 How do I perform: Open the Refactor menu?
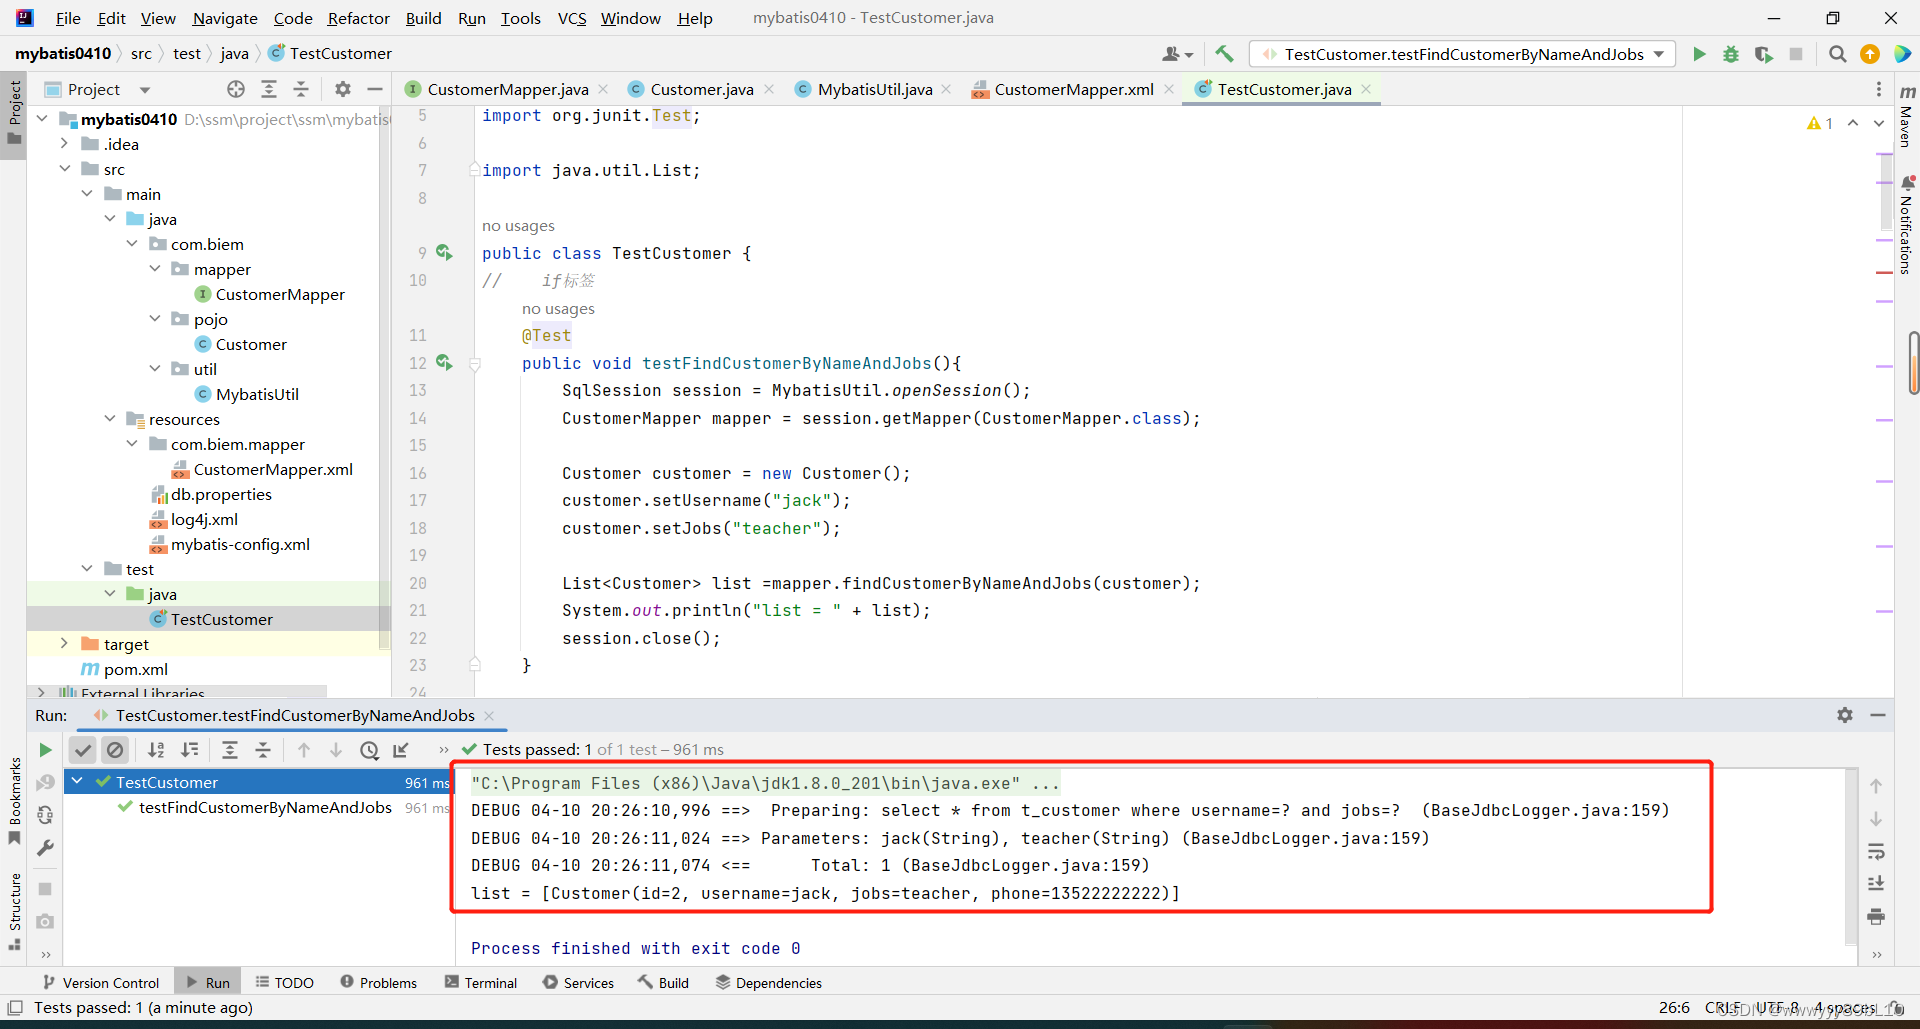tap(358, 18)
